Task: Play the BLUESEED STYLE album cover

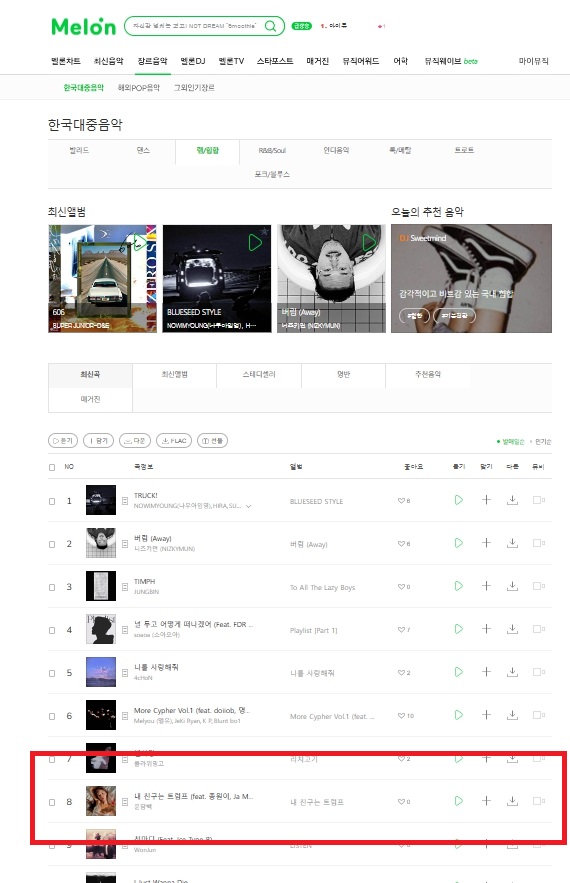Action: (255, 243)
